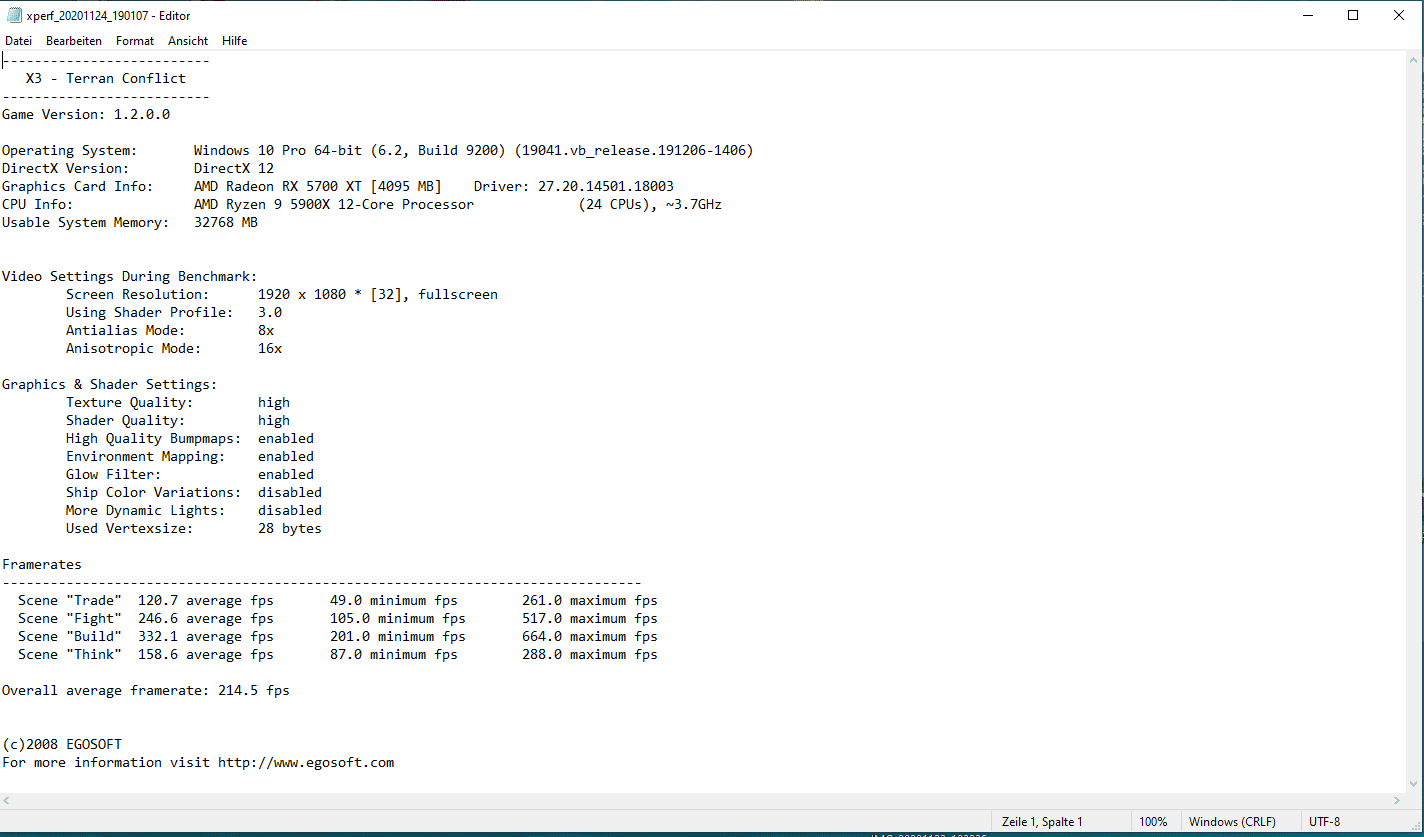This screenshot has height=837, width=1424.
Task: Click the '1920 x 1080 * [32], fullscreen' value
Action: pos(378,294)
